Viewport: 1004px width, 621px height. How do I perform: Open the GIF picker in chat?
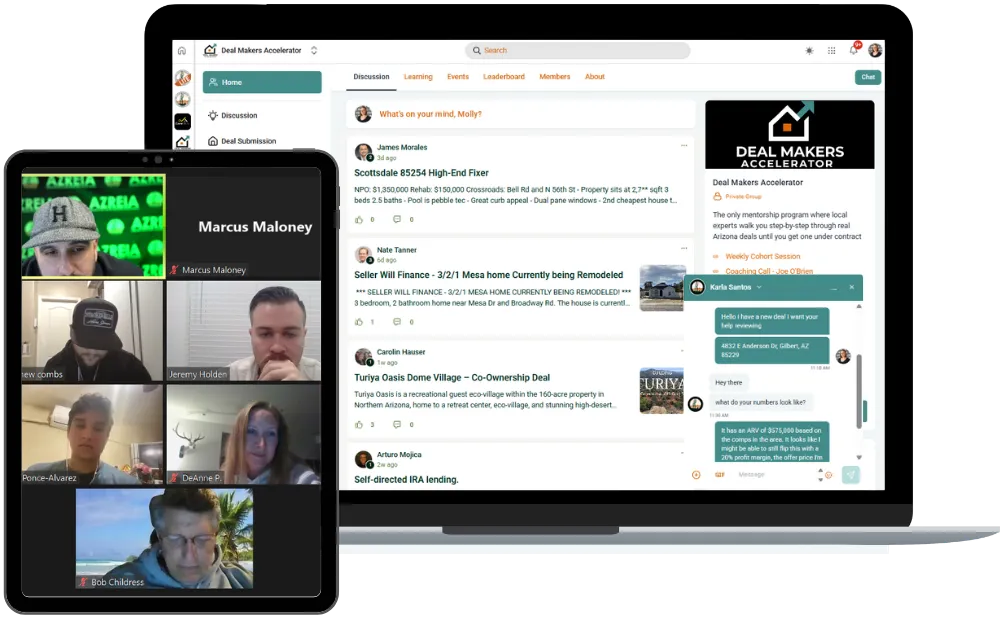tap(720, 475)
